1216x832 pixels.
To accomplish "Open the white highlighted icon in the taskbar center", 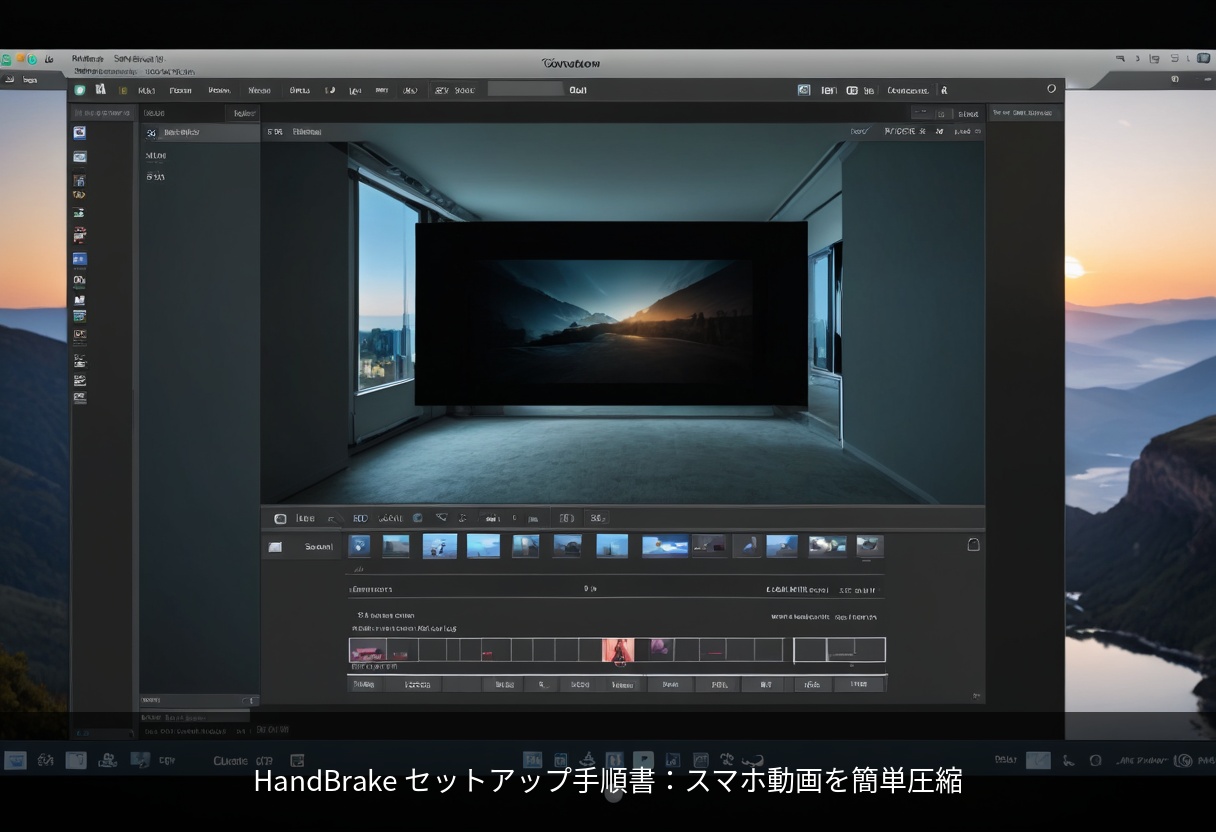I will click(x=643, y=760).
